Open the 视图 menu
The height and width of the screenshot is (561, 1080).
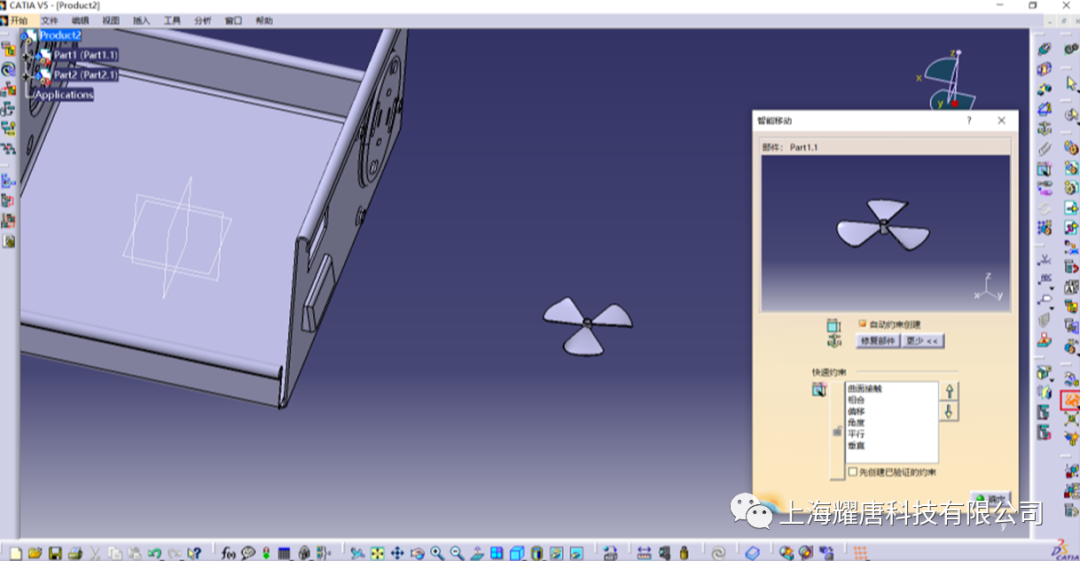click(111, 21)
